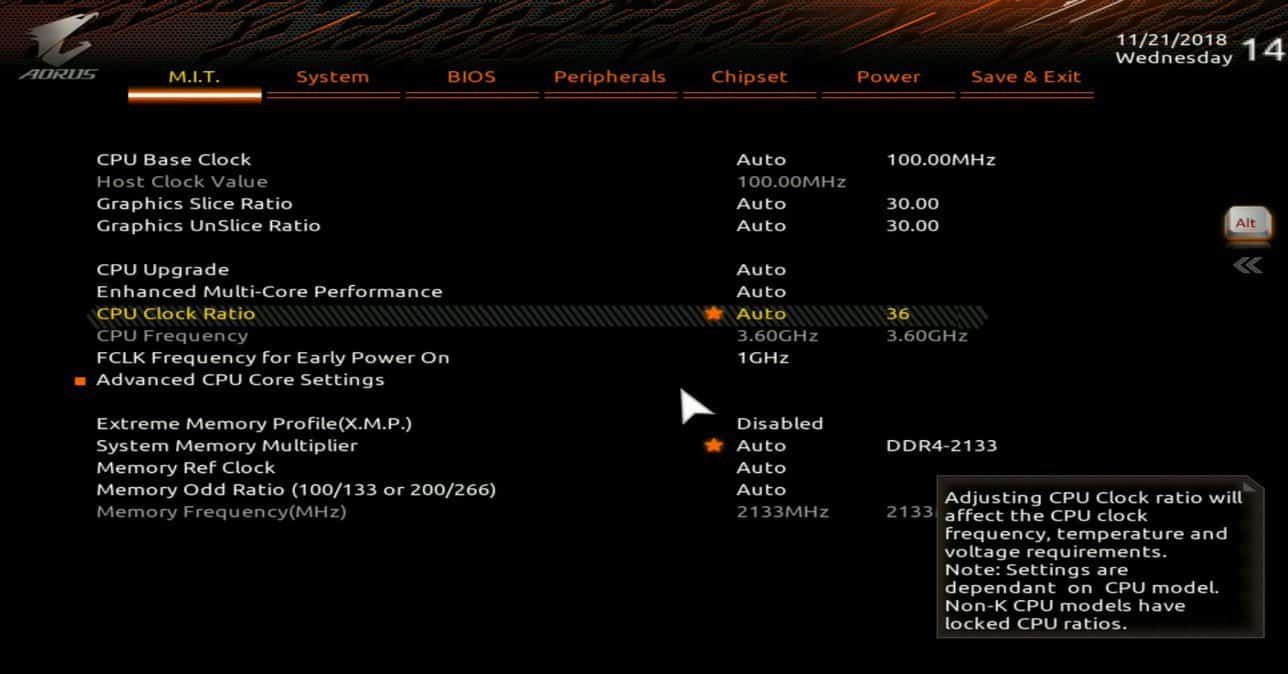Select the System Memory Multiplier label
Screen dimensions: 1288x674
[x=227, y=446]
